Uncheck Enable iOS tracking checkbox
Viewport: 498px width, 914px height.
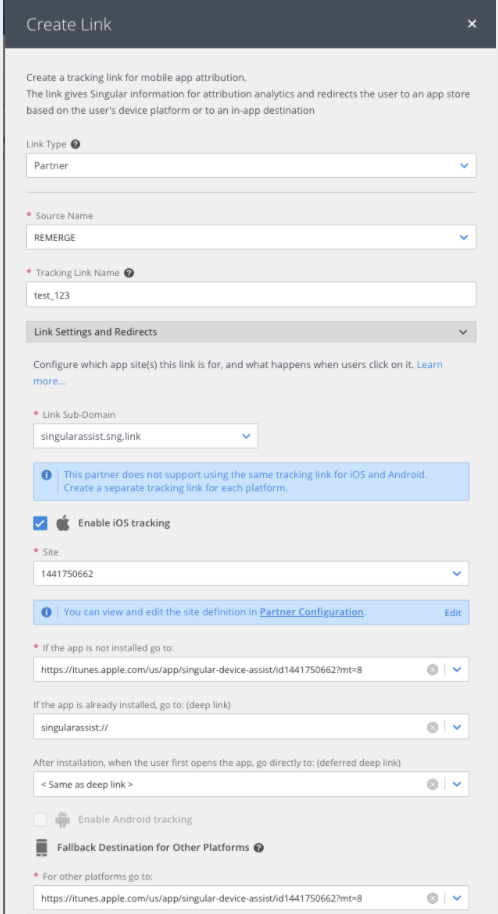(x=40, y=523)
